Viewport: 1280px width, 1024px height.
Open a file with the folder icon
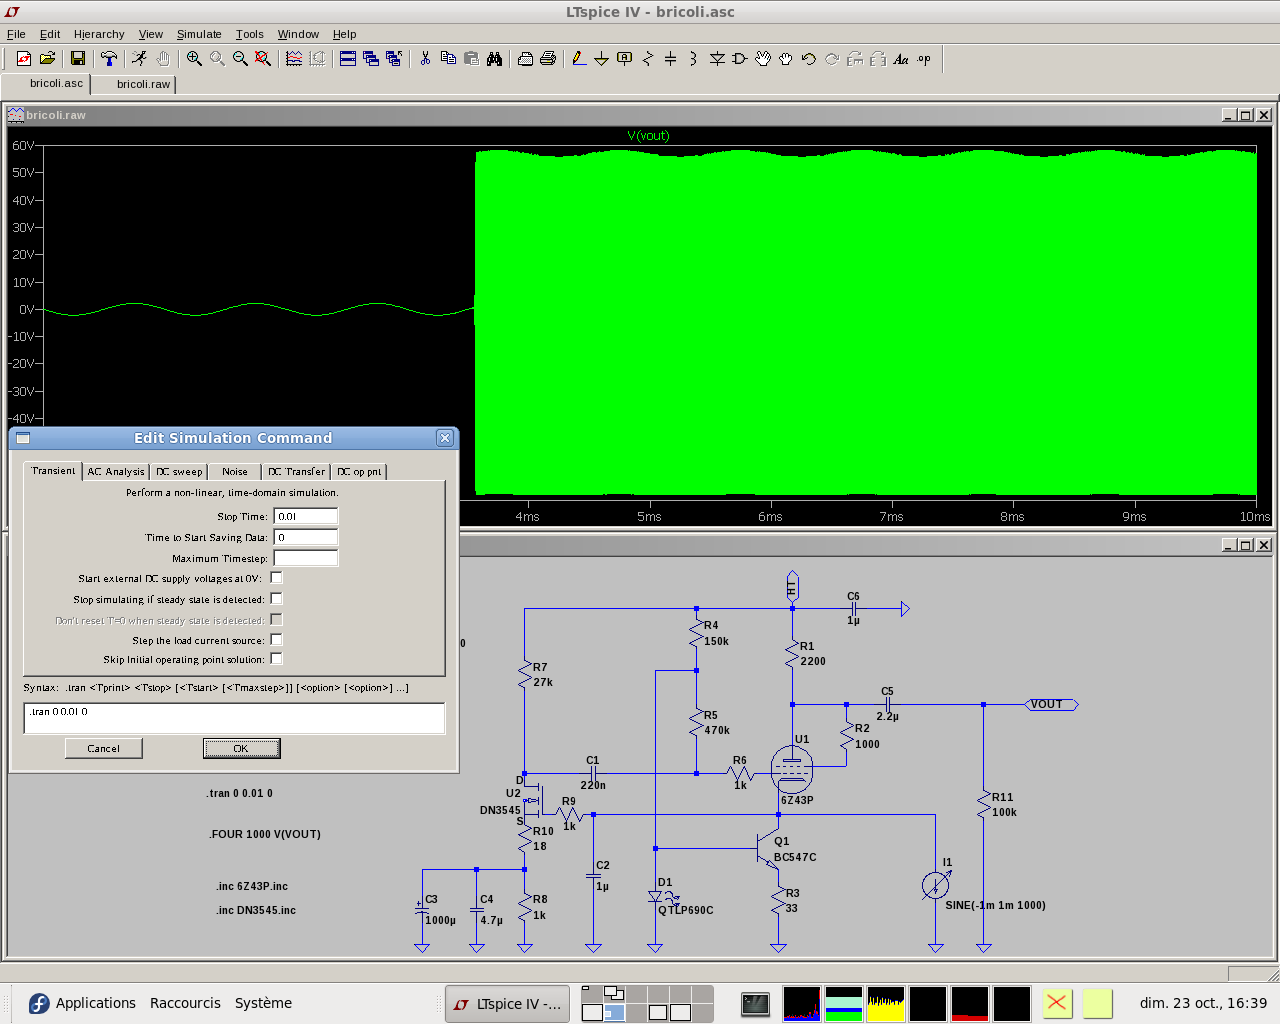(x=47, y=59)
